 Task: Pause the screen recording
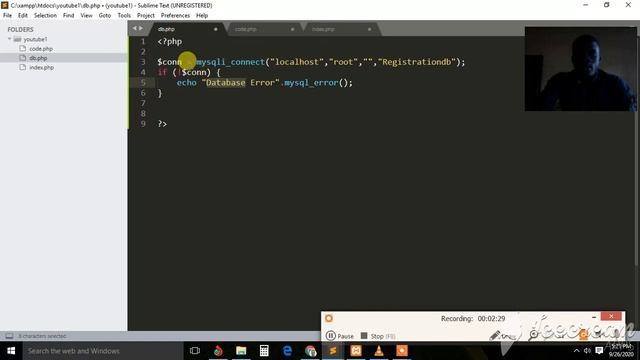coord(340,336)
